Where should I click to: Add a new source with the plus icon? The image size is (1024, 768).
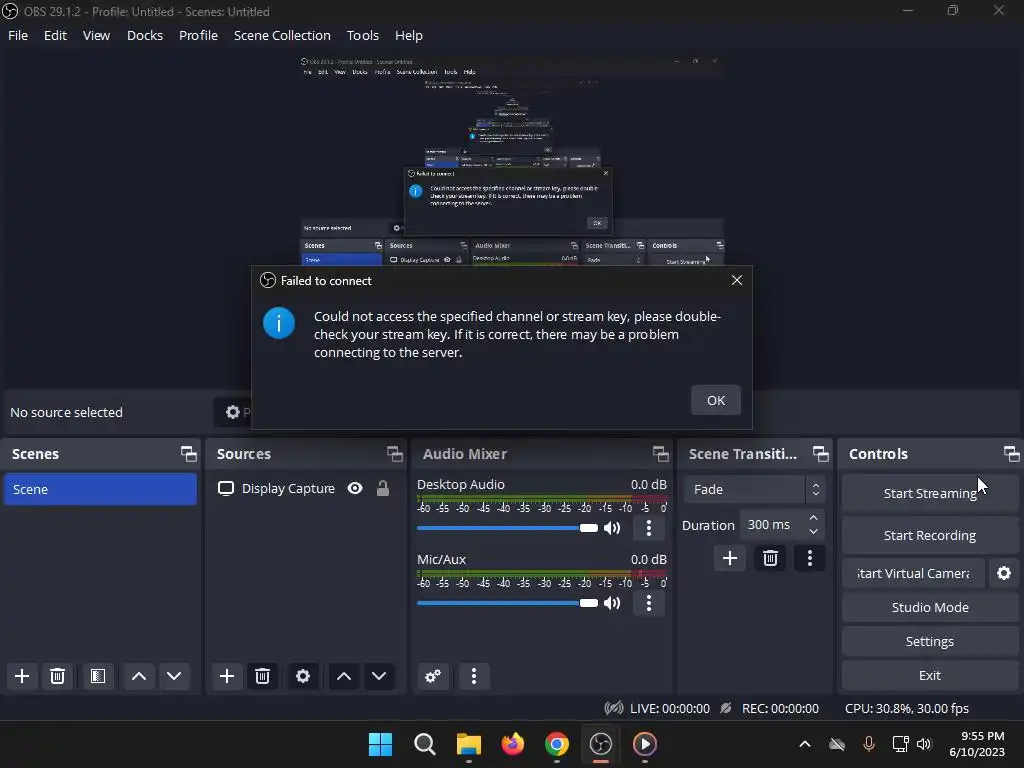(227, 676)
